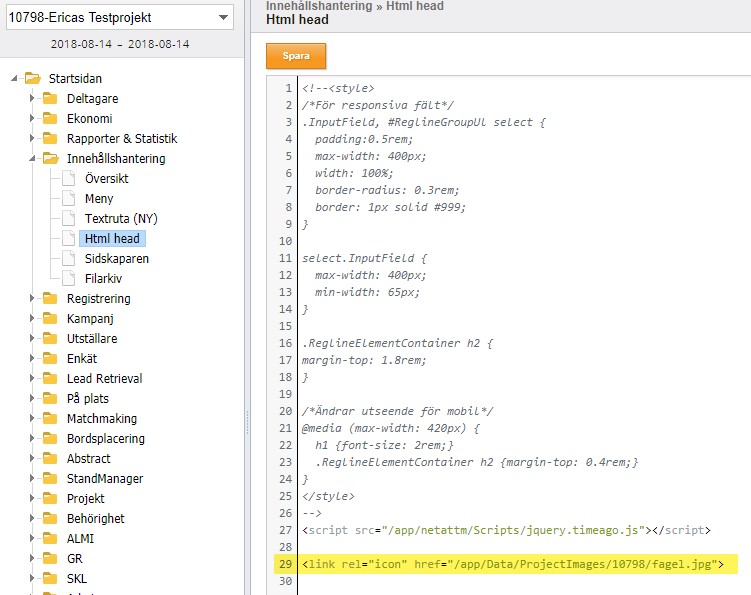751x595 pixels.
Task: Click the Startsidan folder icon
Action: pyautogui.click(x=33, y=78)
